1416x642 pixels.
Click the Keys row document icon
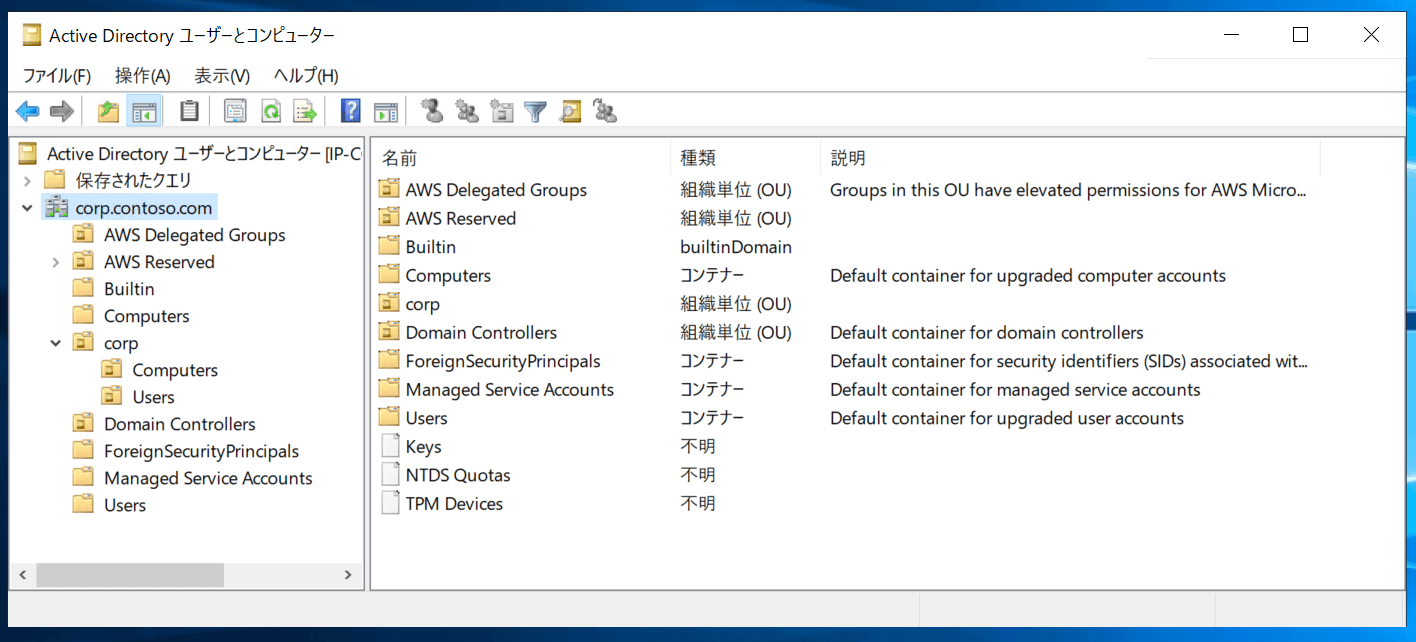(x=389, y=446)
